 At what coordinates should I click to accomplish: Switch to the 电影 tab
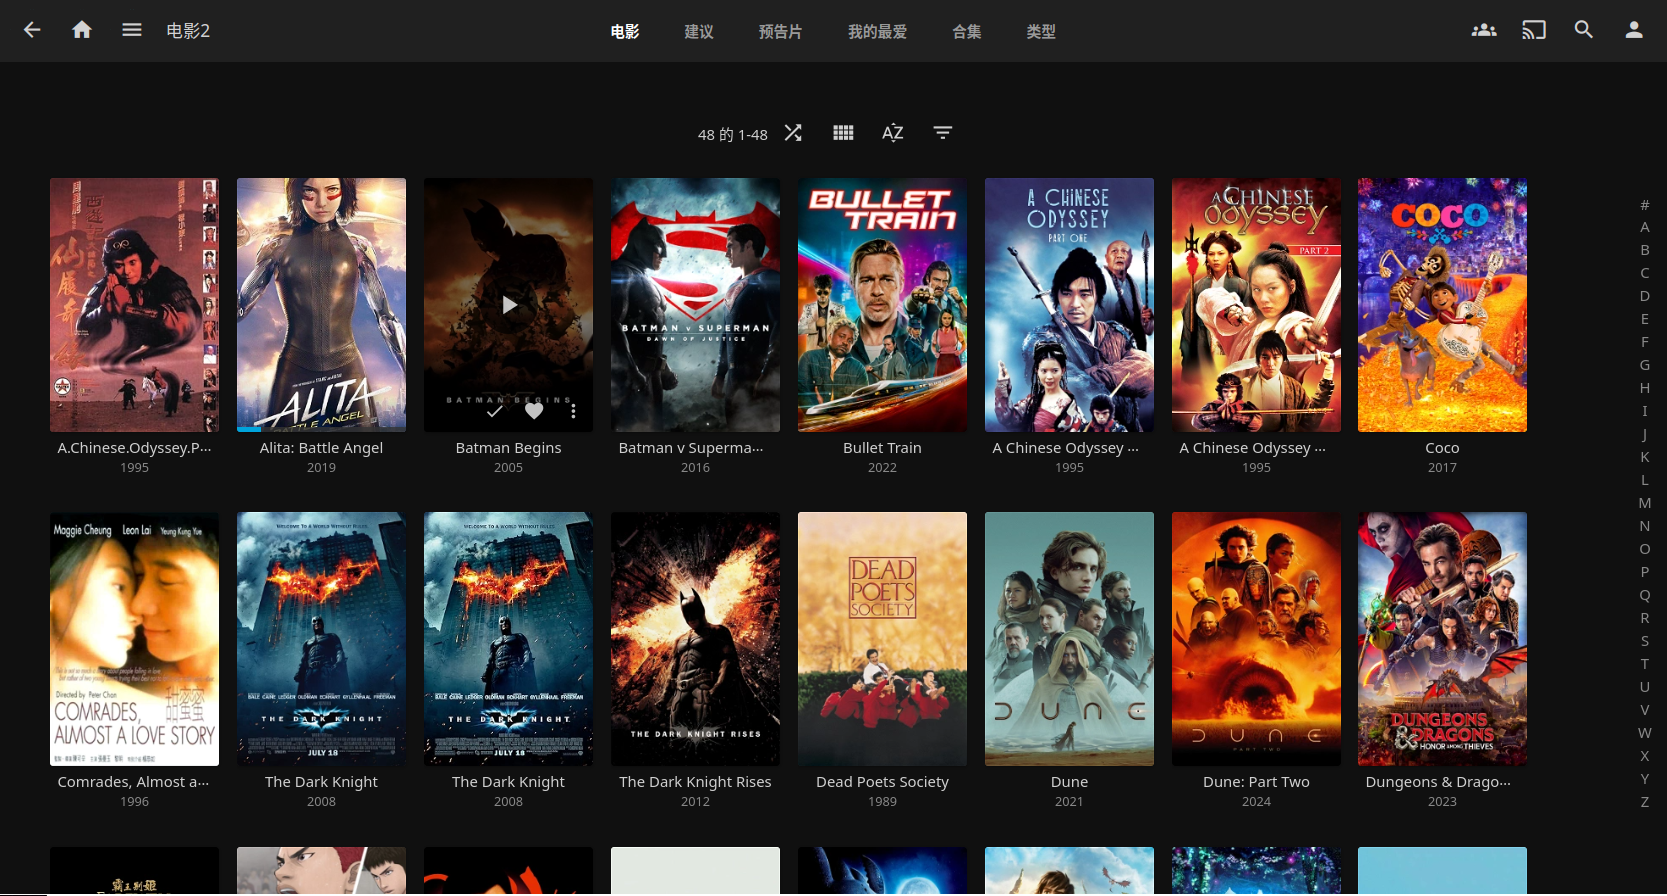(625, 31)
